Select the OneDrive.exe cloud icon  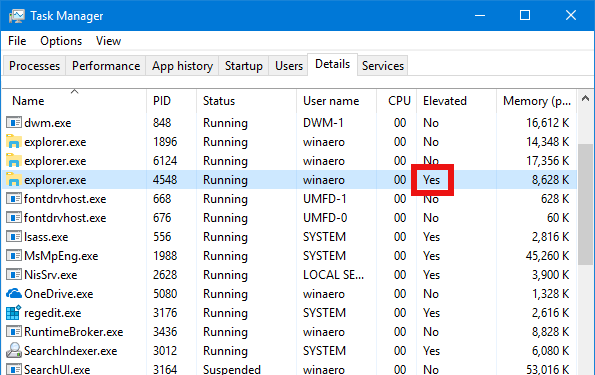coord(14,293)
